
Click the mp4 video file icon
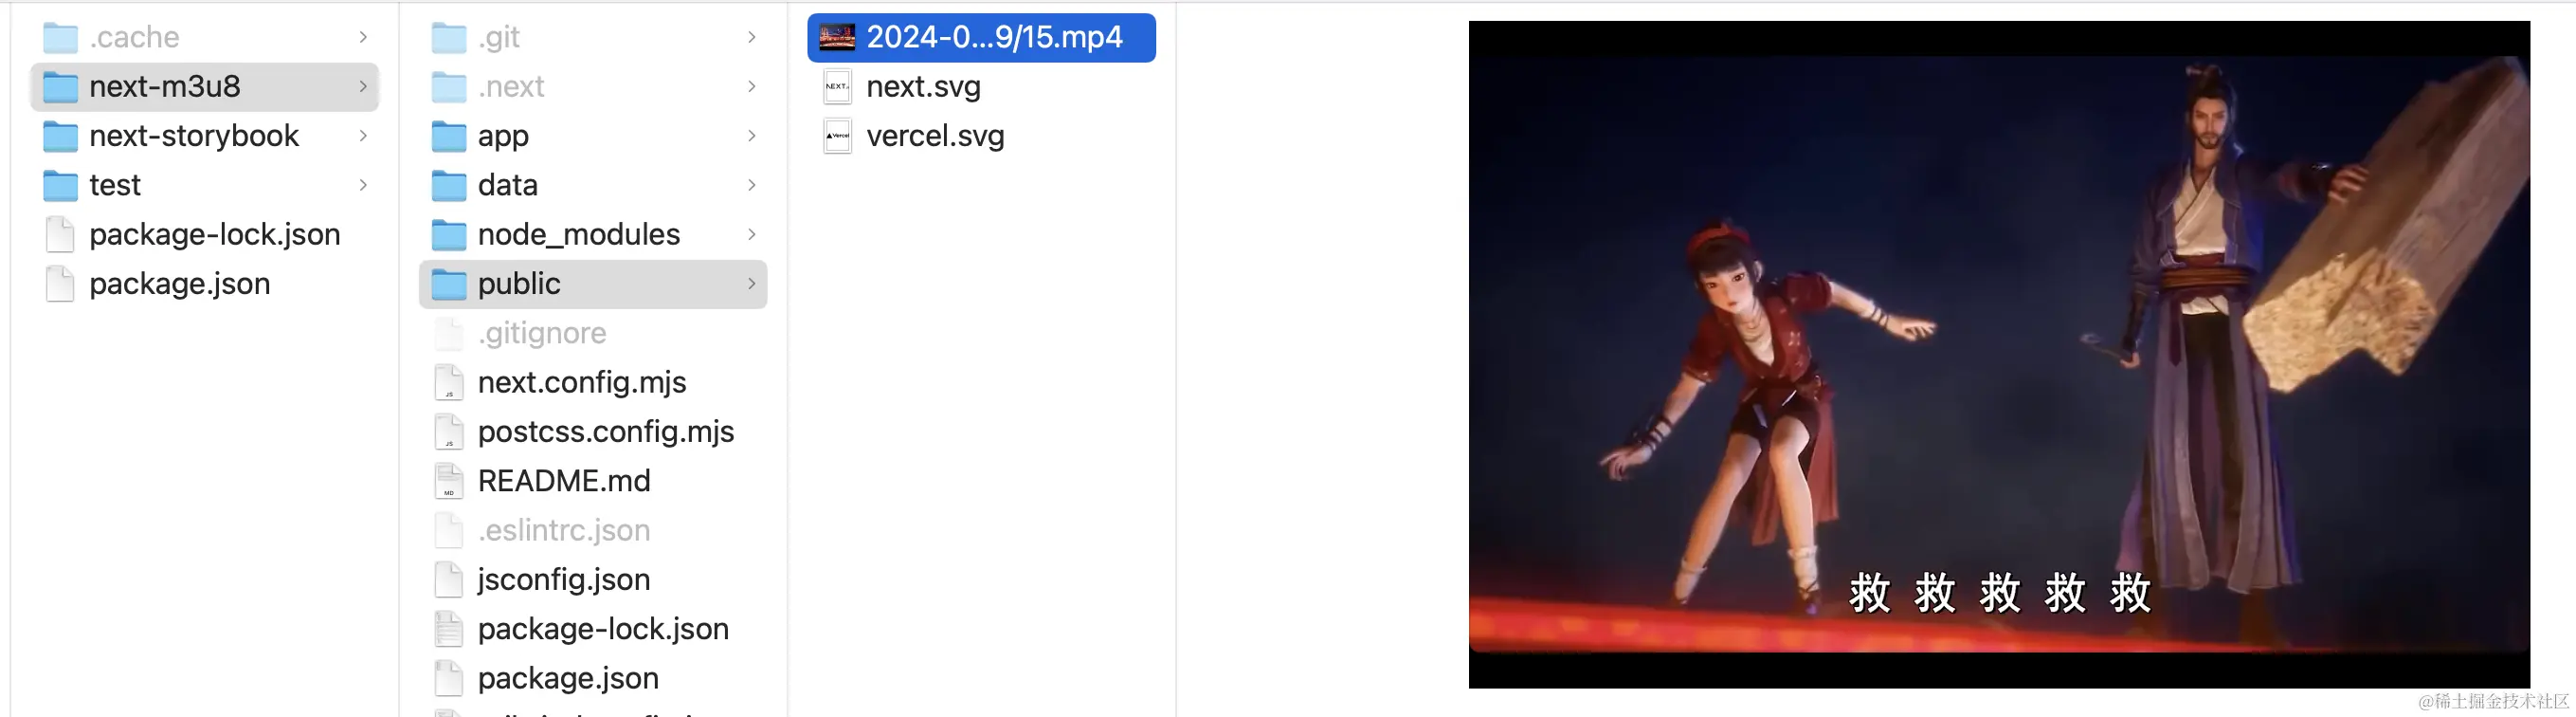837,38
